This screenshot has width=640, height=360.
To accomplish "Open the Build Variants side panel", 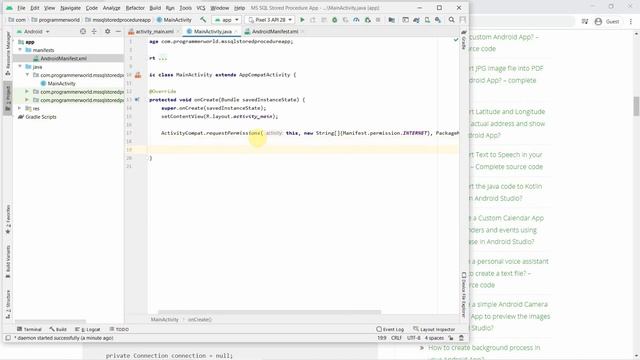I will (x=8, y=261).
